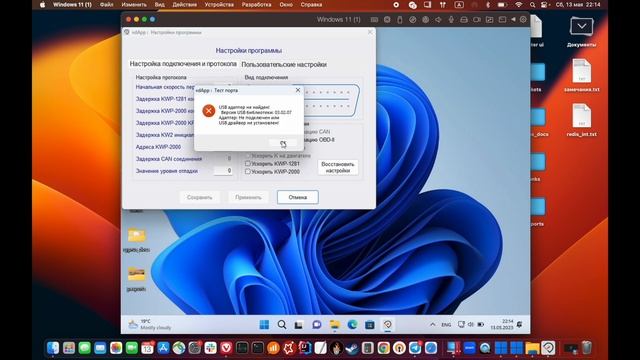Click the Адреса KWP-2000 label

click(158, 147)
